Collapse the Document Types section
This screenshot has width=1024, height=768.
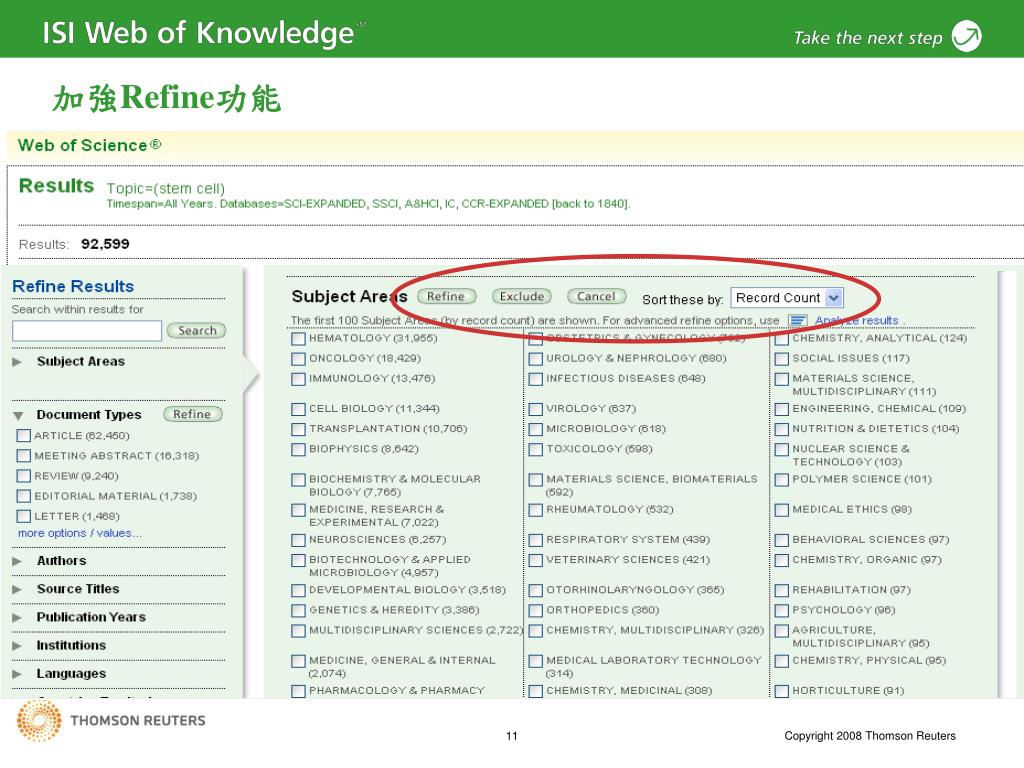click(x=18, y=415)
